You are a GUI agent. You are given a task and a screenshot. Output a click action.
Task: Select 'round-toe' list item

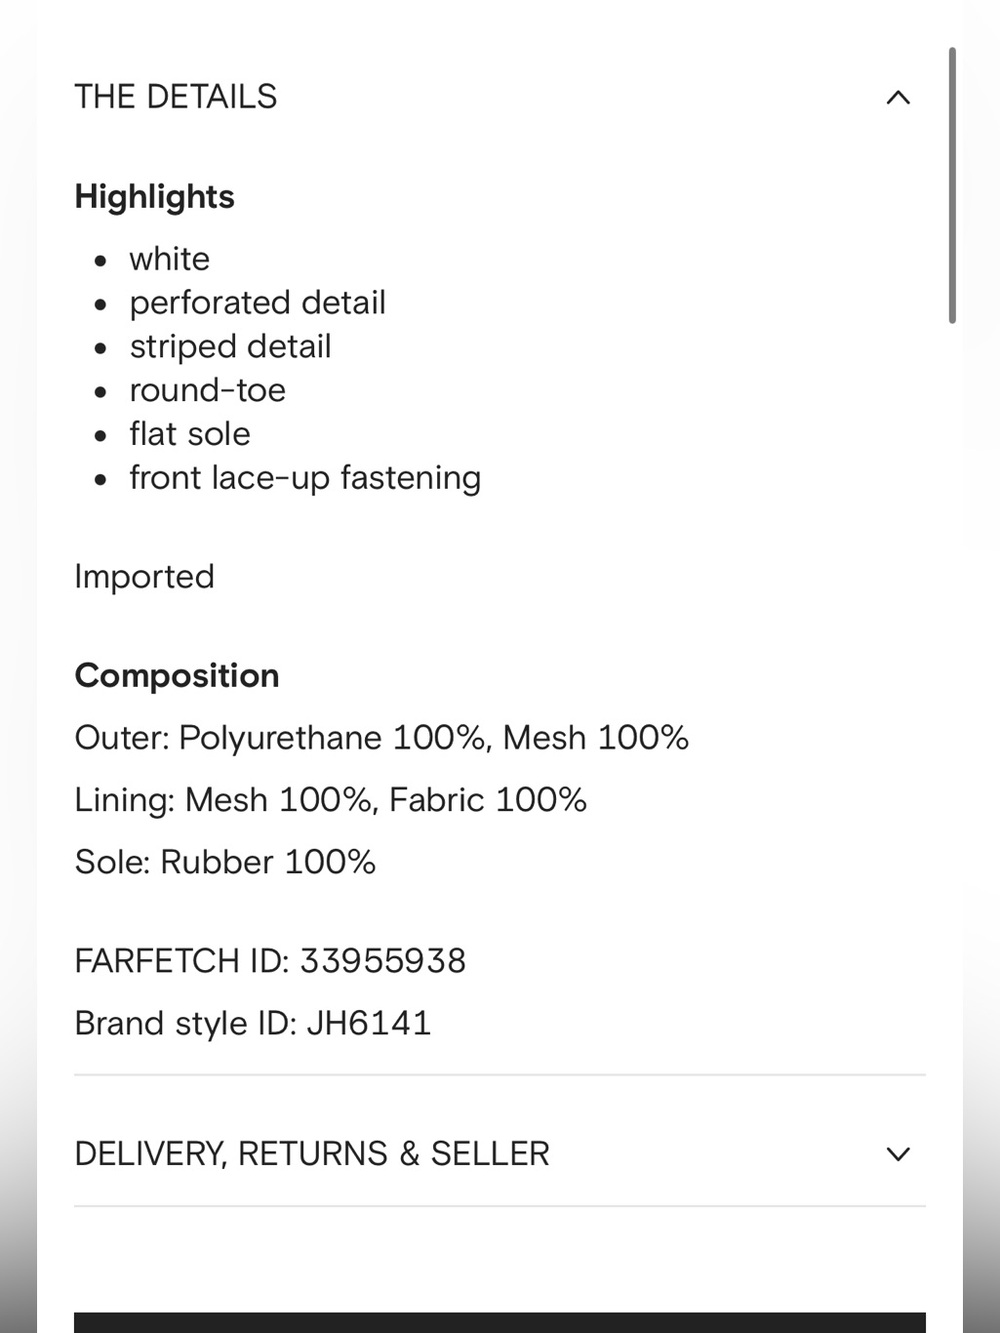pos(207,390)
